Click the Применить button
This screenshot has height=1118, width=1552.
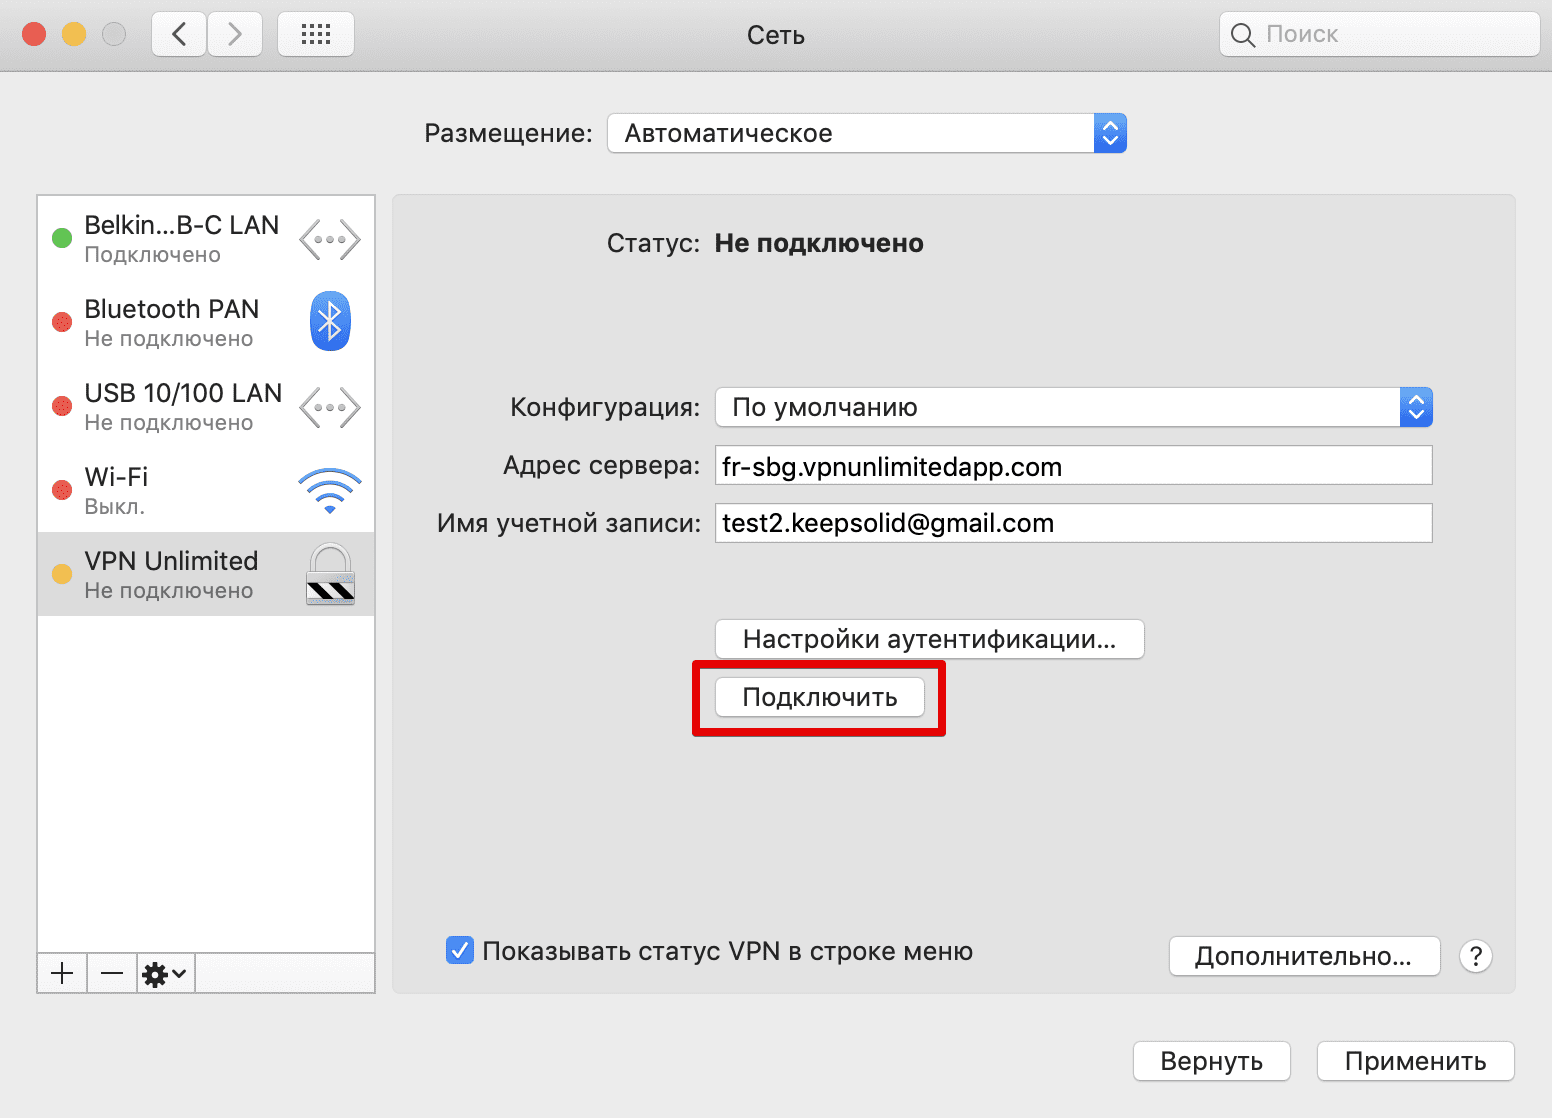click(1415, 1061)
